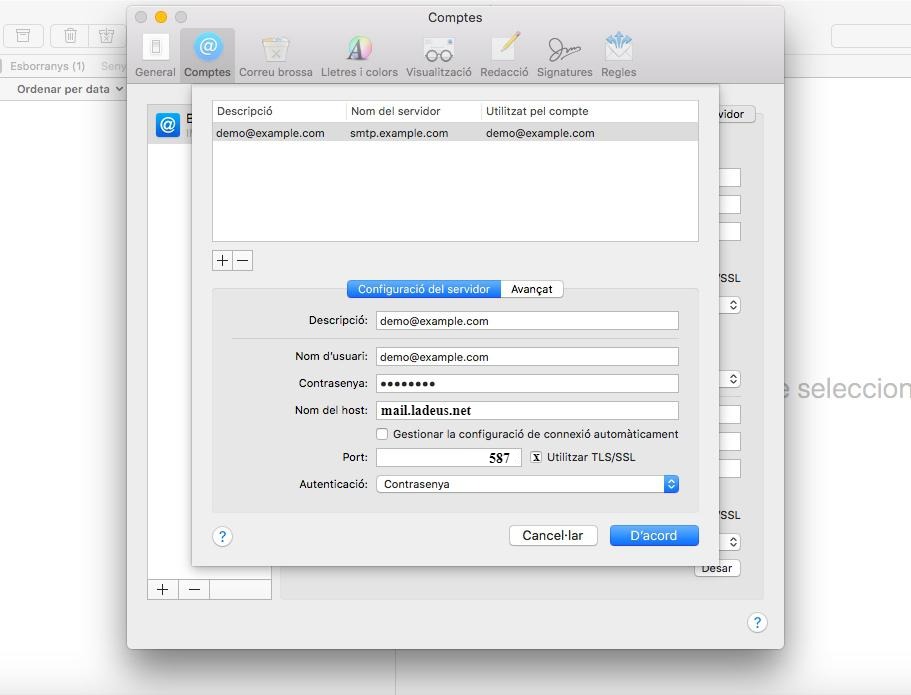Viewport: 911px width, 695px height.
Task: Click the Nom del host field
Action: (x=527, y=410)
